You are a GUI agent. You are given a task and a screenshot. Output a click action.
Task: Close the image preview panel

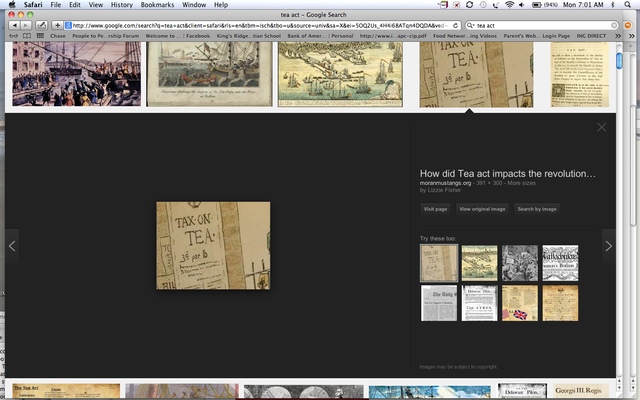[x=602, y=127]
